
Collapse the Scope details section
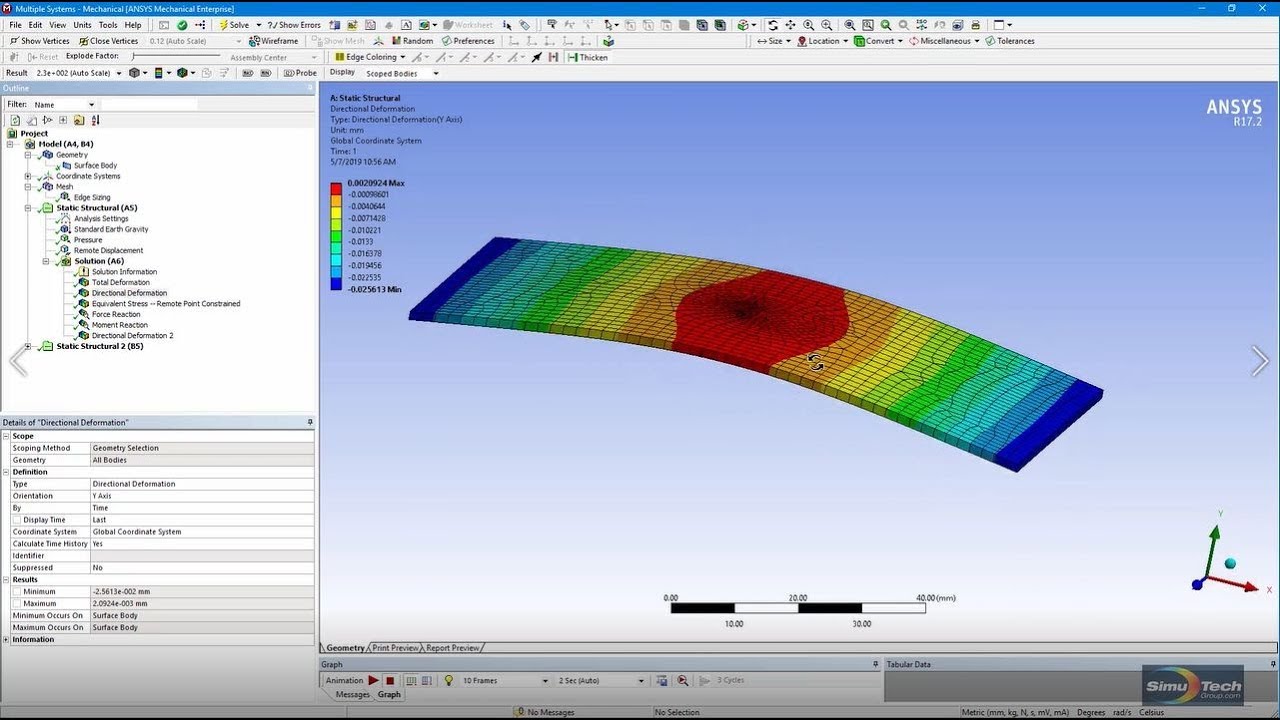6,436
